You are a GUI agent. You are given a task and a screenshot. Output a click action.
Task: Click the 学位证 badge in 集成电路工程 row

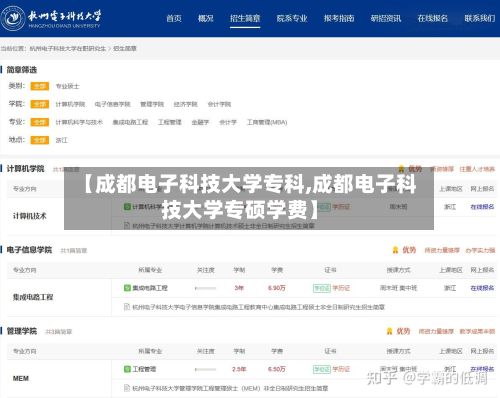[322, 288]
